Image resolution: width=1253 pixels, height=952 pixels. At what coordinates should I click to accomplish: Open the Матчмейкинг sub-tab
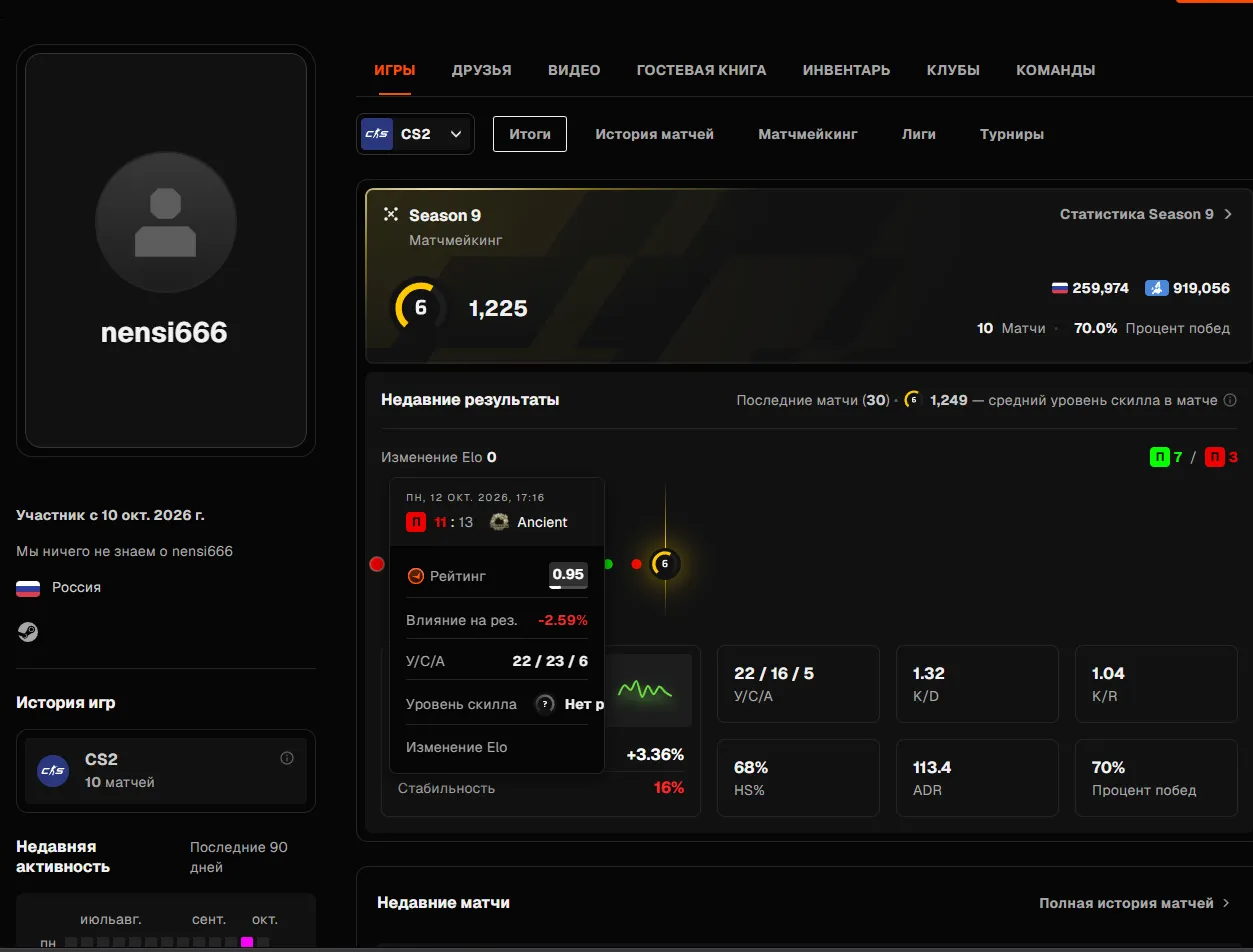coord(808,134)
